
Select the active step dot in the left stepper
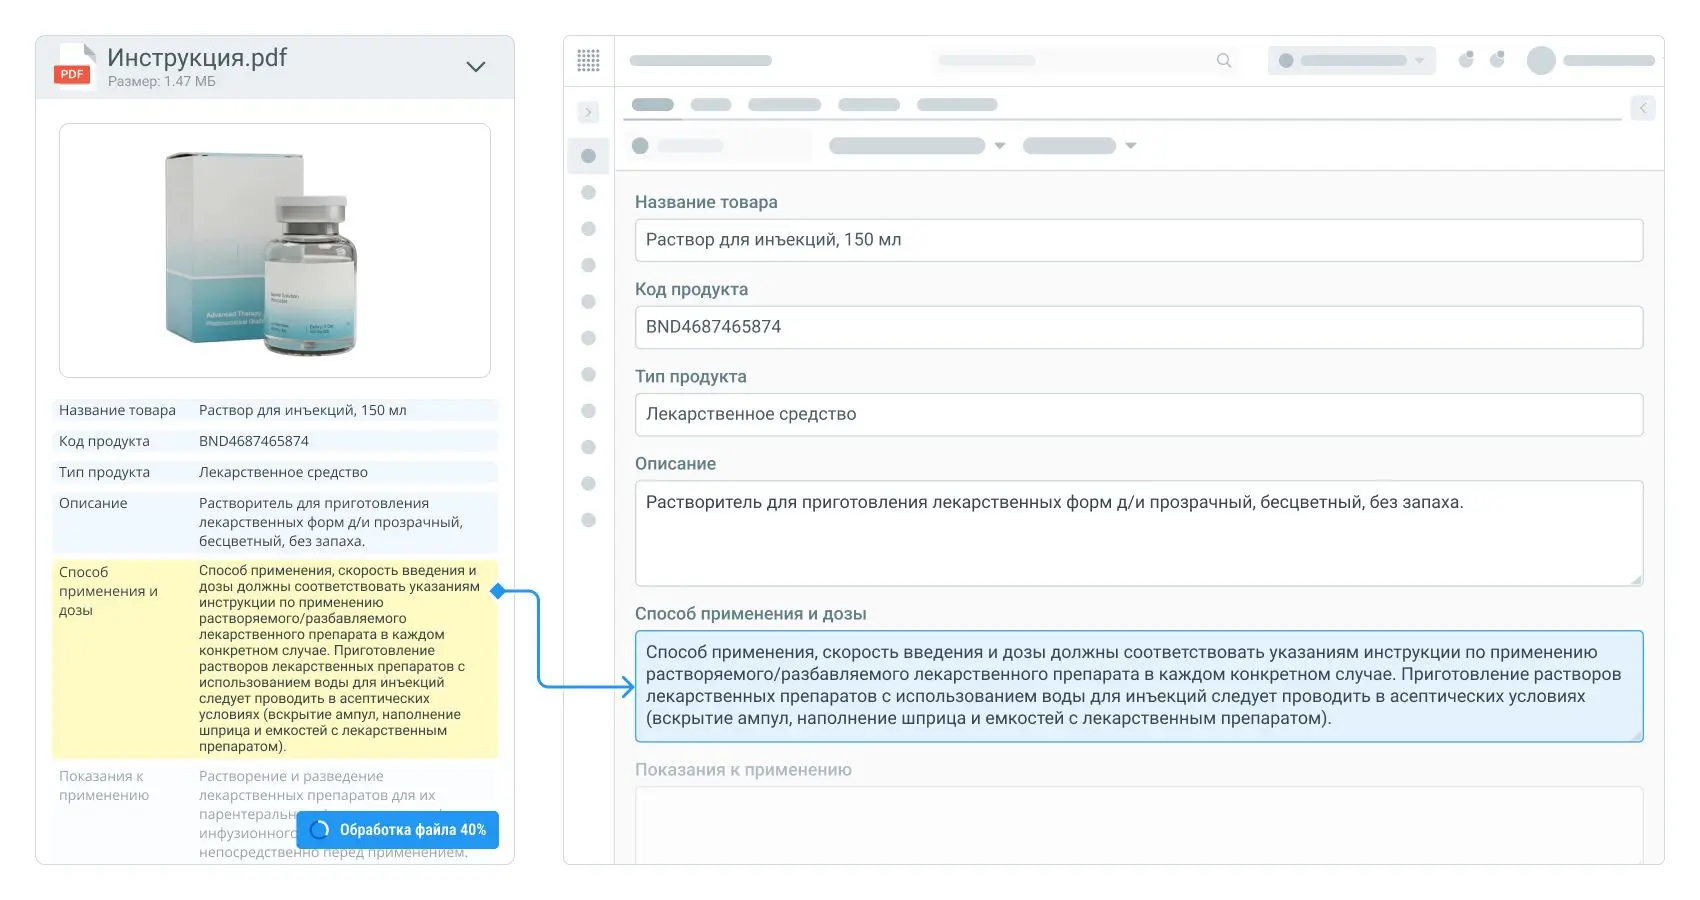click(588, 155)
